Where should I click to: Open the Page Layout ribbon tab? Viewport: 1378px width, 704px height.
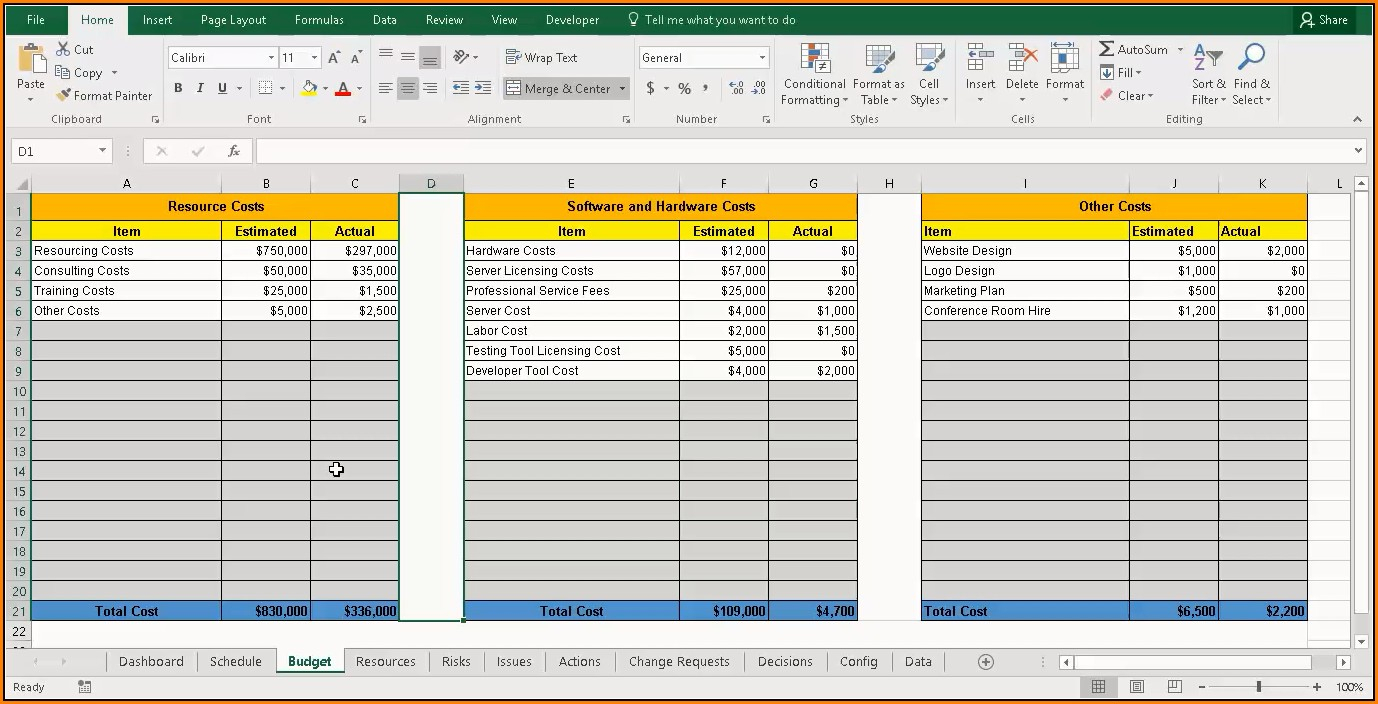point(233,20)
